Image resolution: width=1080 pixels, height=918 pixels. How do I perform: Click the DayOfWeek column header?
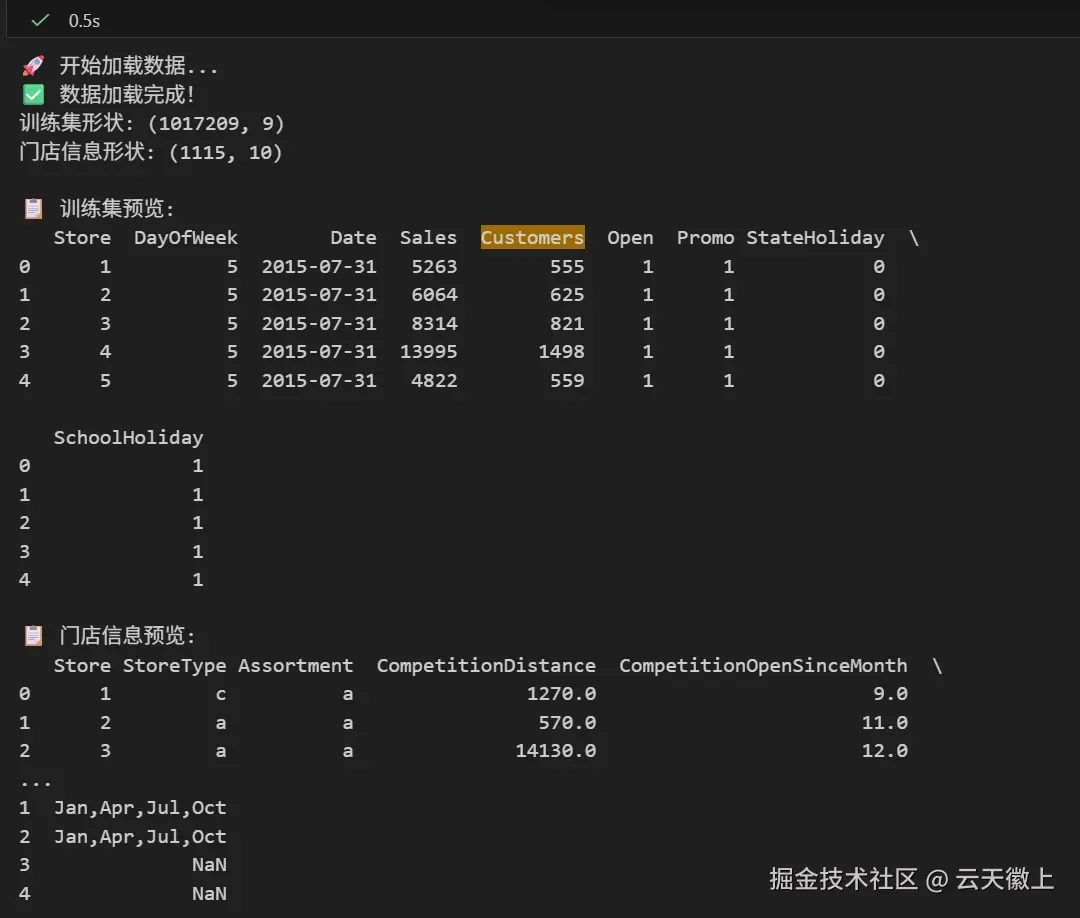point(186,238)
